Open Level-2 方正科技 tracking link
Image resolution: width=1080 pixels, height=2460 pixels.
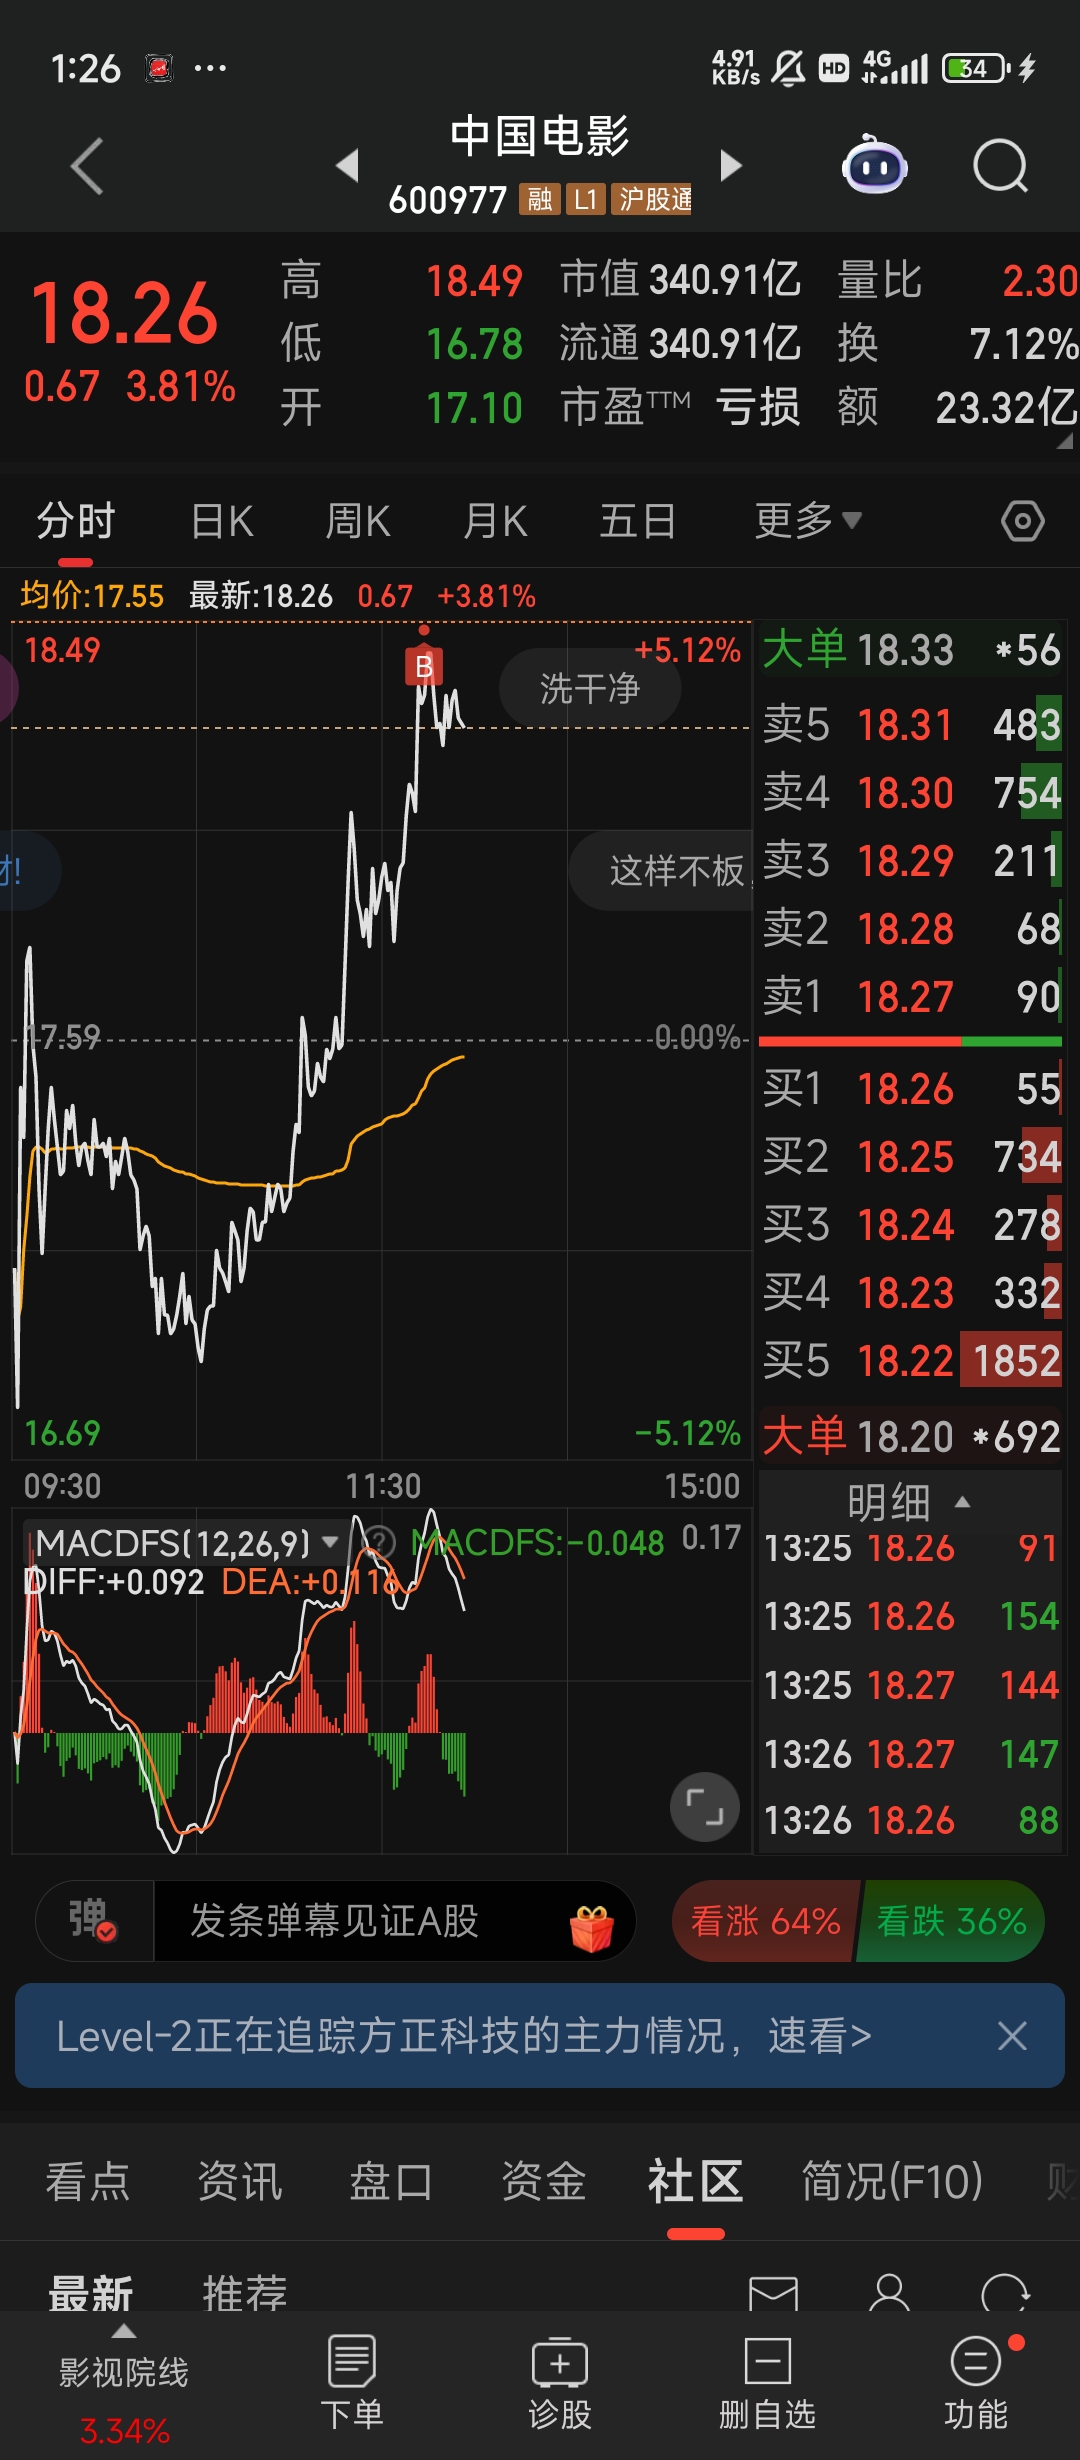coord(464,2036)
